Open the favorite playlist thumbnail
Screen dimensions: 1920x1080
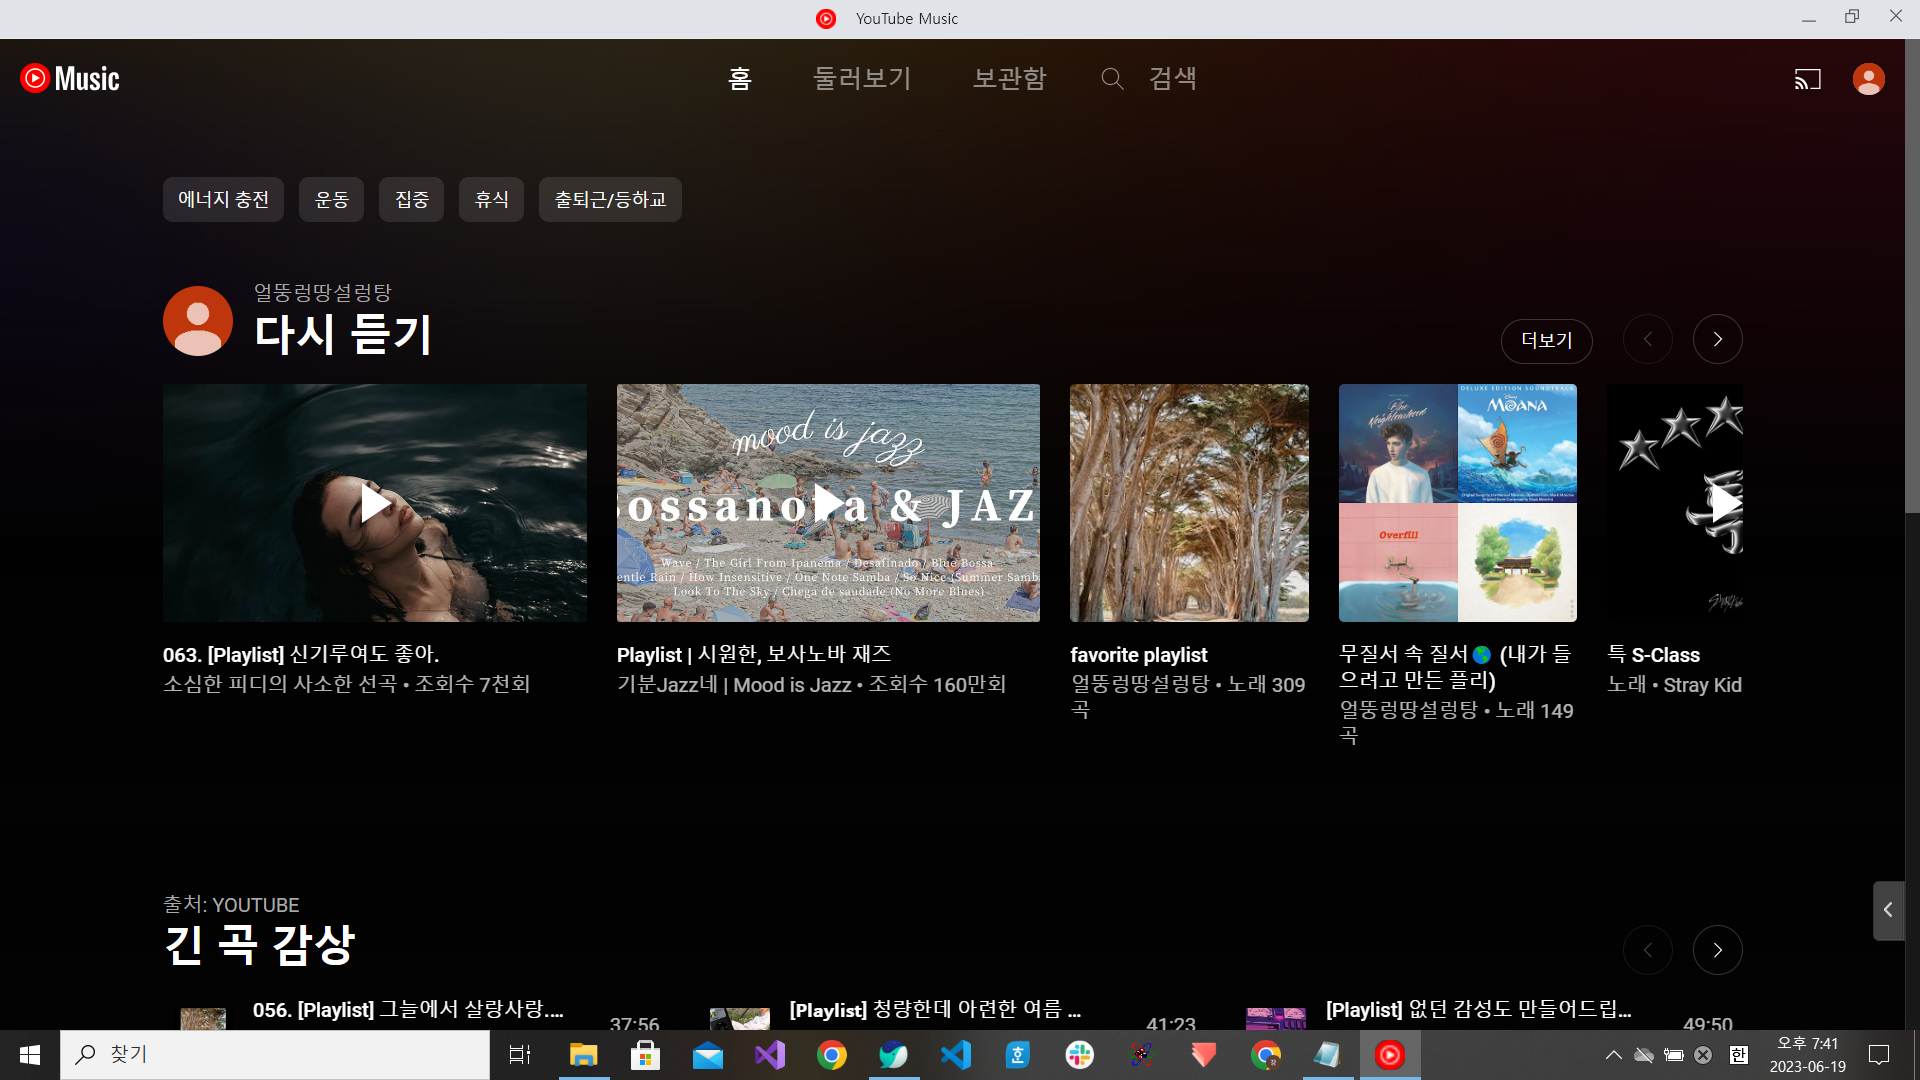pos(1189,503)
